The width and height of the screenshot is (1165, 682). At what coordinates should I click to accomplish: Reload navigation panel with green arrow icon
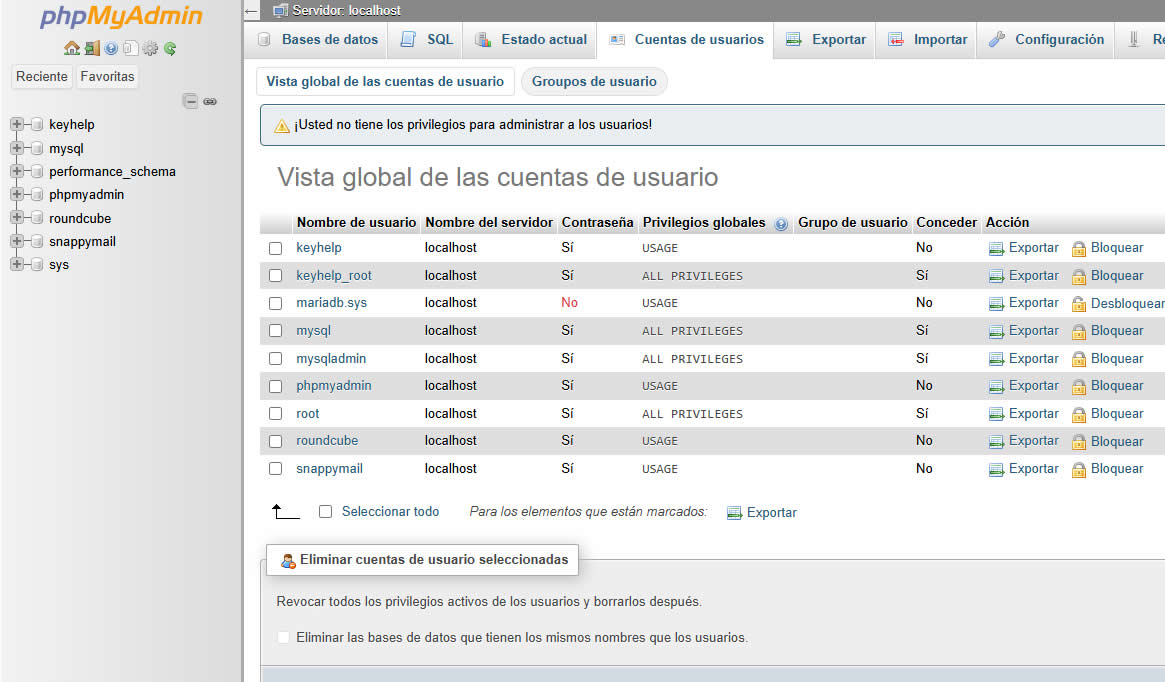point(170,48)
